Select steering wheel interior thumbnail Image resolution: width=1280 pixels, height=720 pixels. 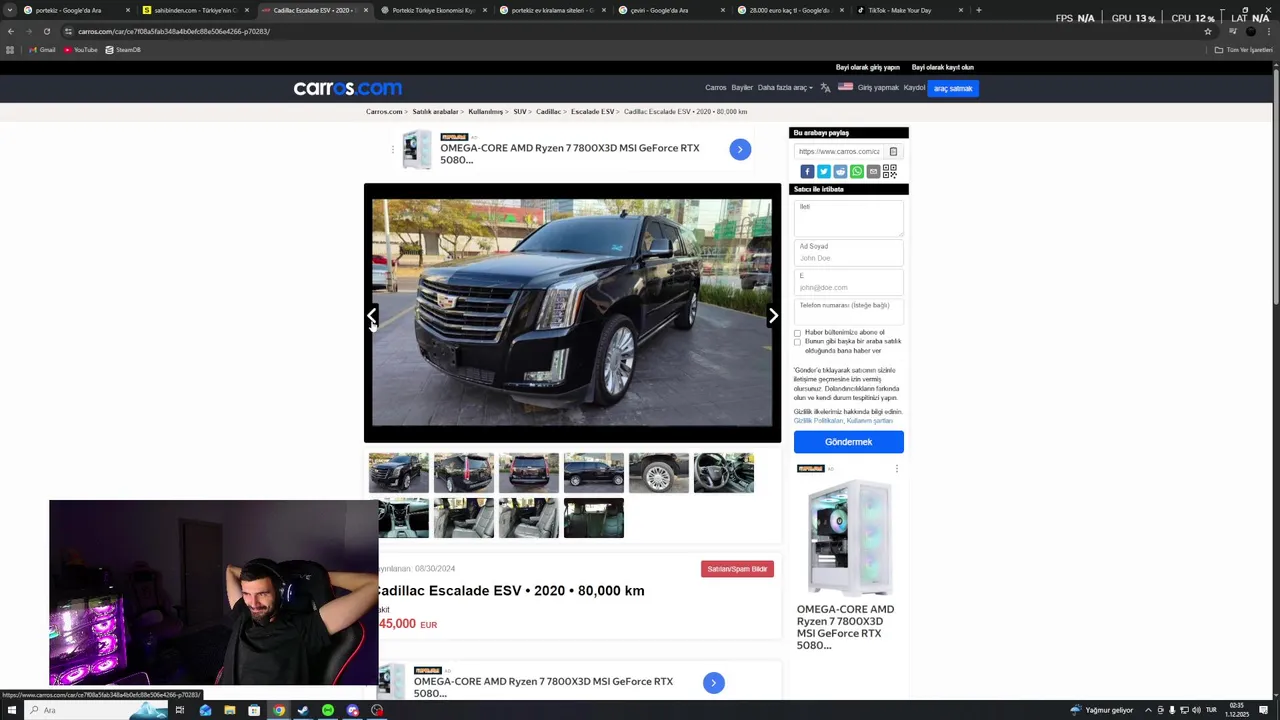pos(724,473)
